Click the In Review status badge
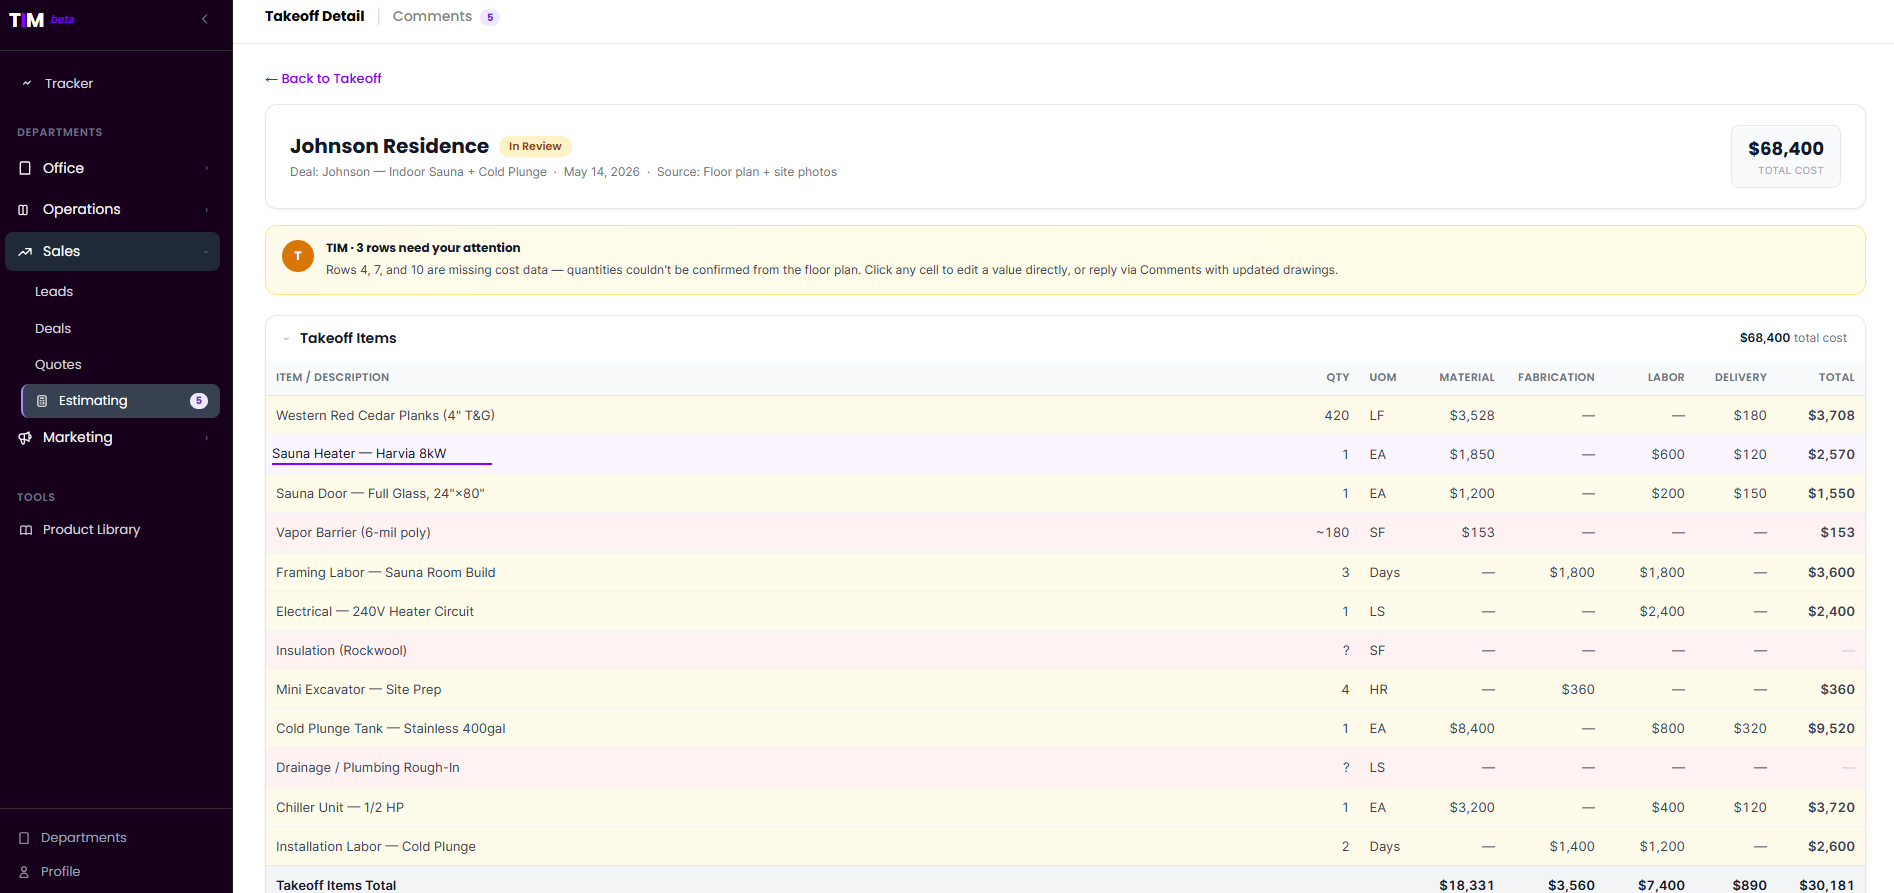This screenshot has height=893, width=1894. point(535,146)
